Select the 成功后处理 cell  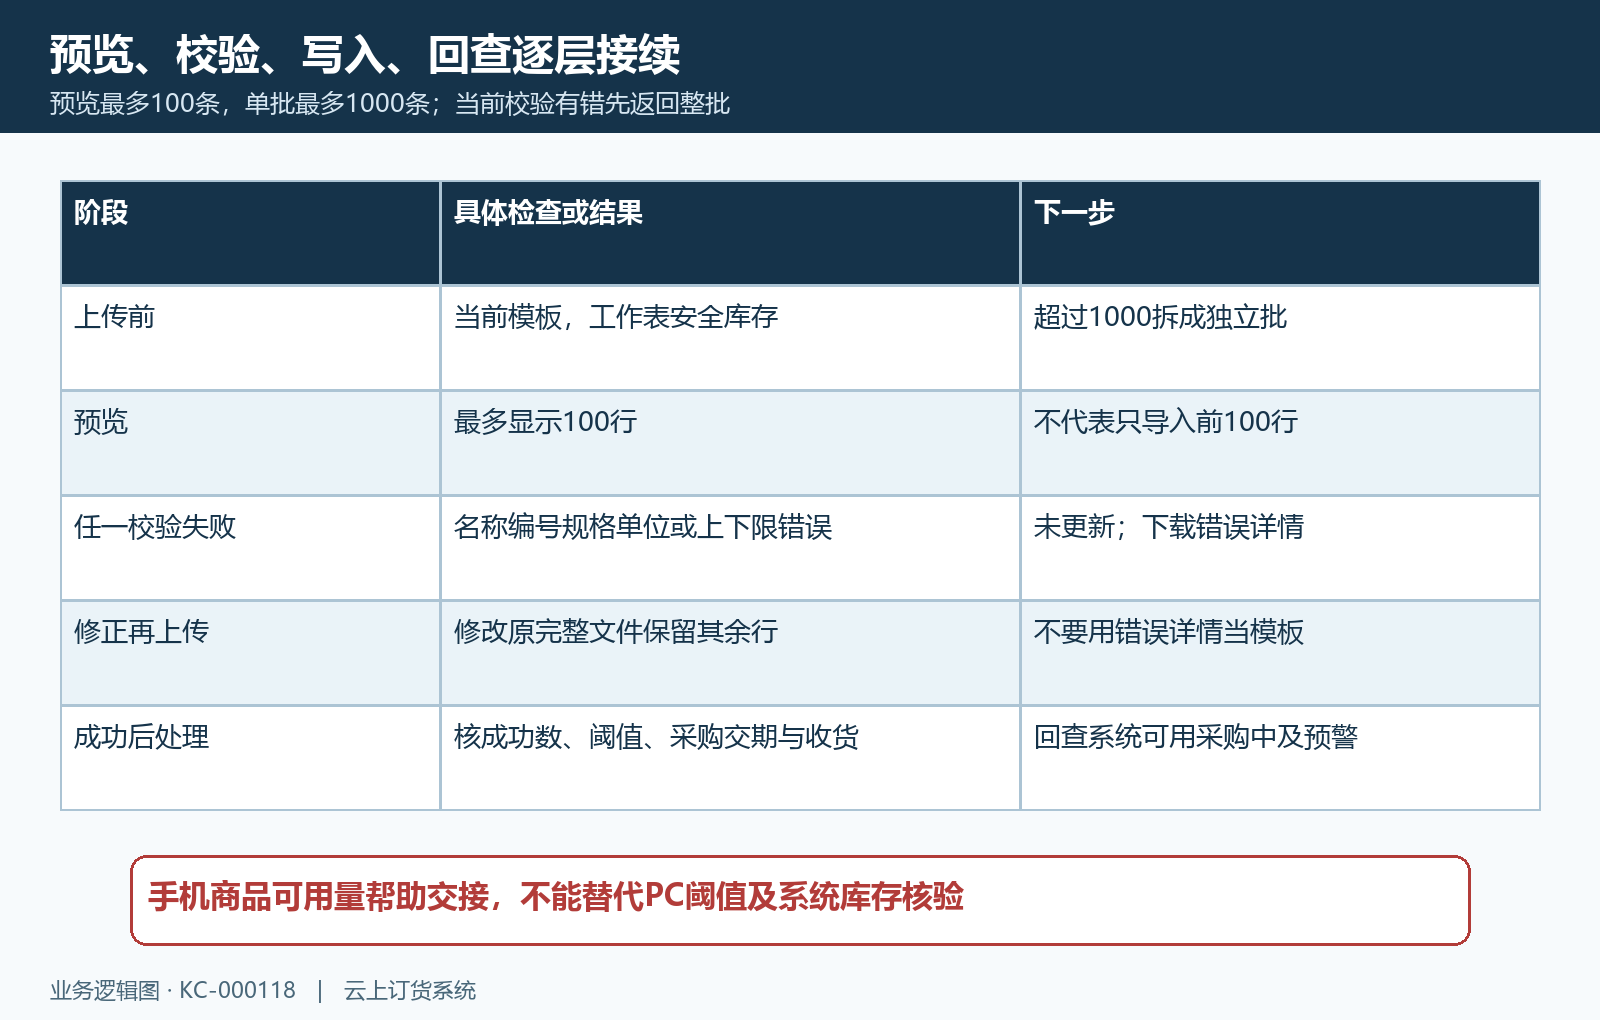250,758
